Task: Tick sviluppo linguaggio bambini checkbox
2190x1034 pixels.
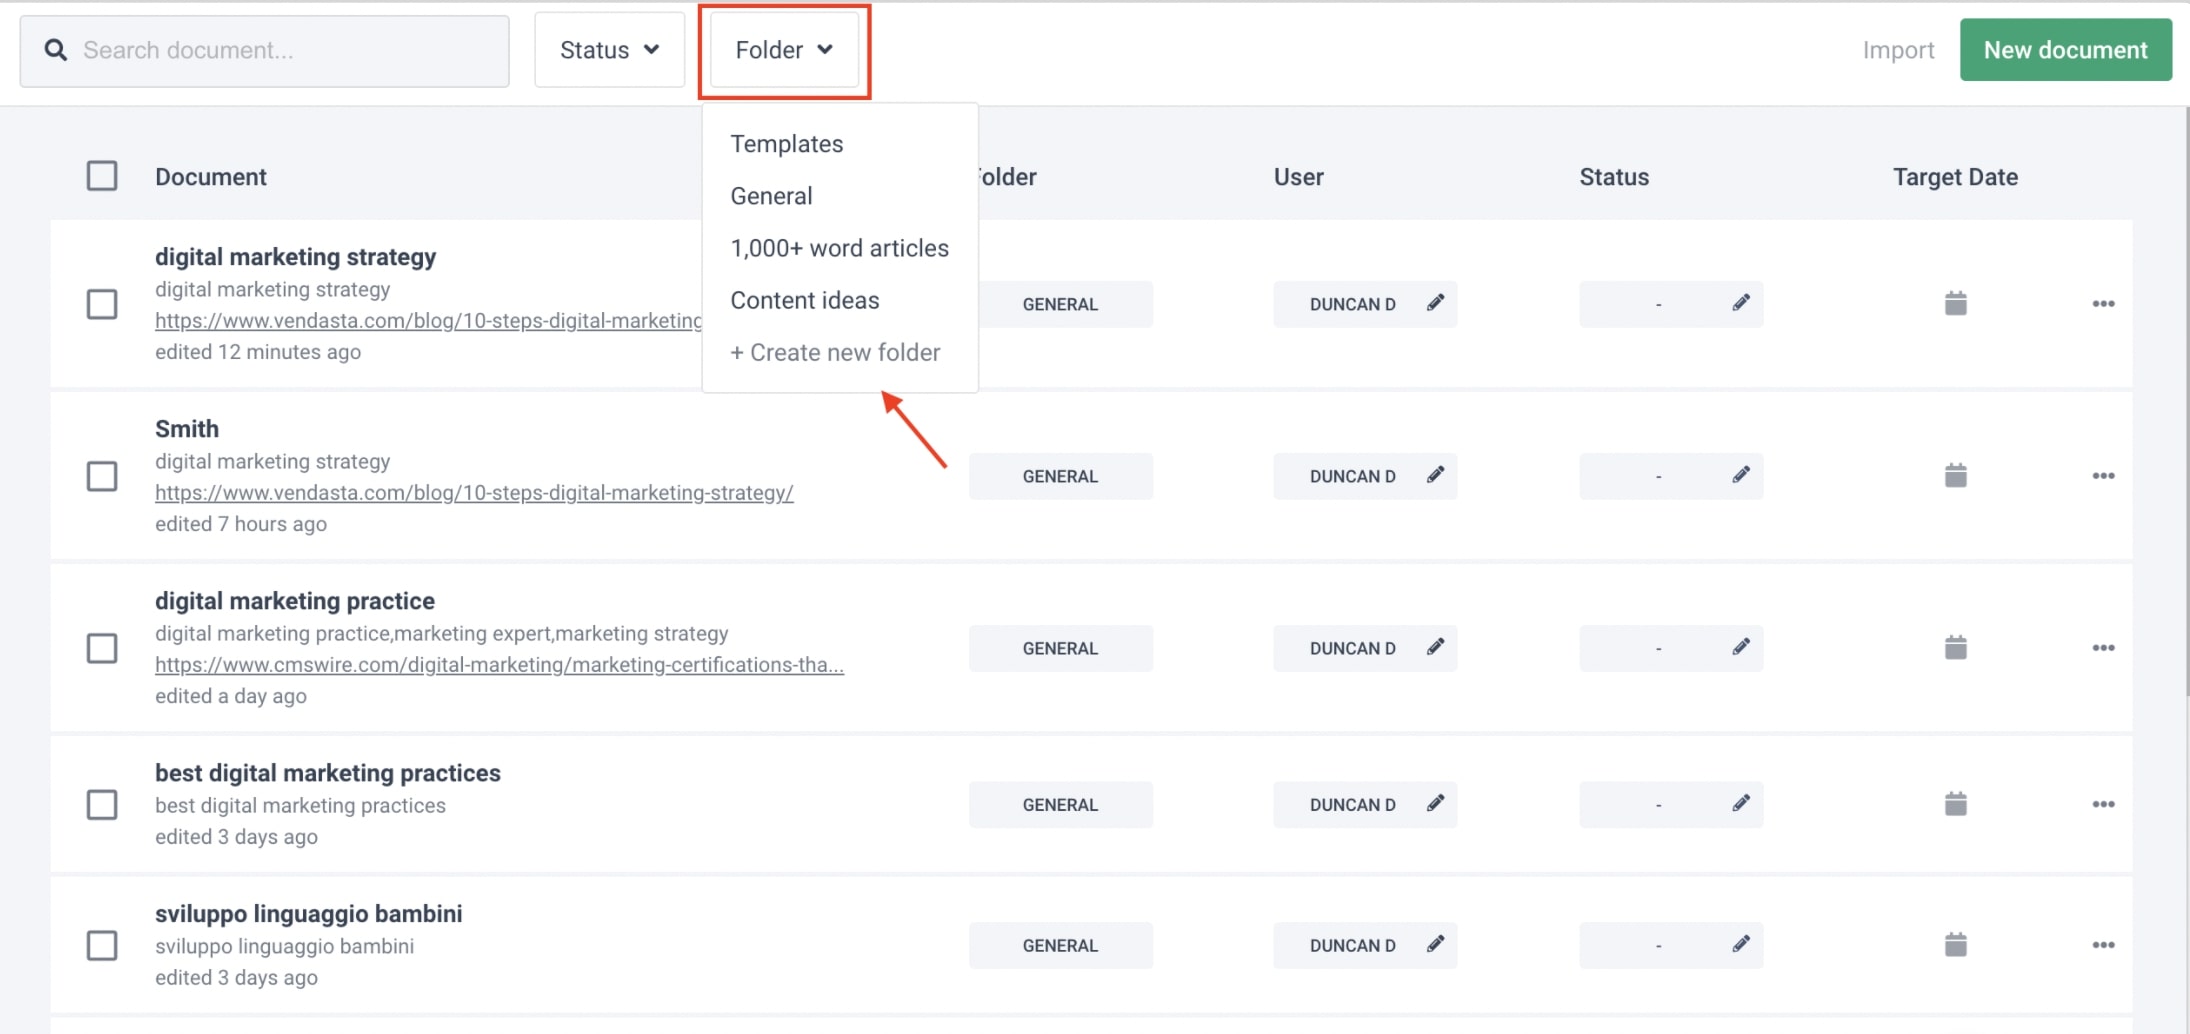Action: coord(102,945)
